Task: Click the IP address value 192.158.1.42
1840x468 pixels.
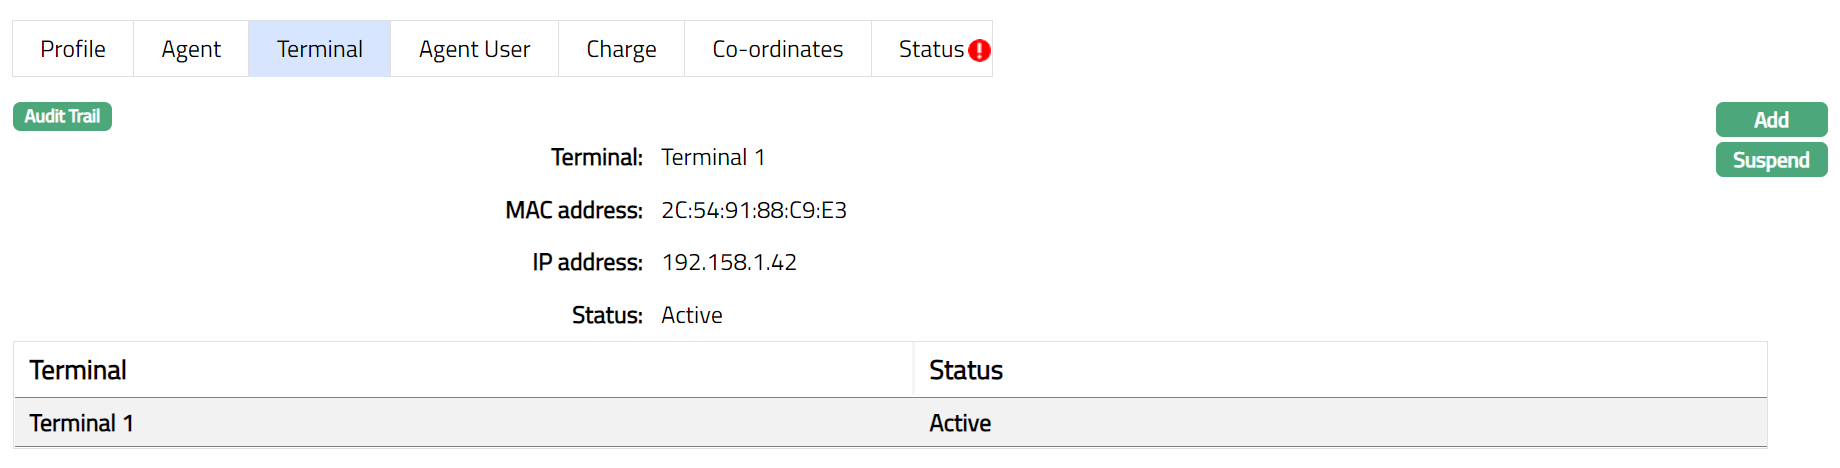Action: [729, 262]
